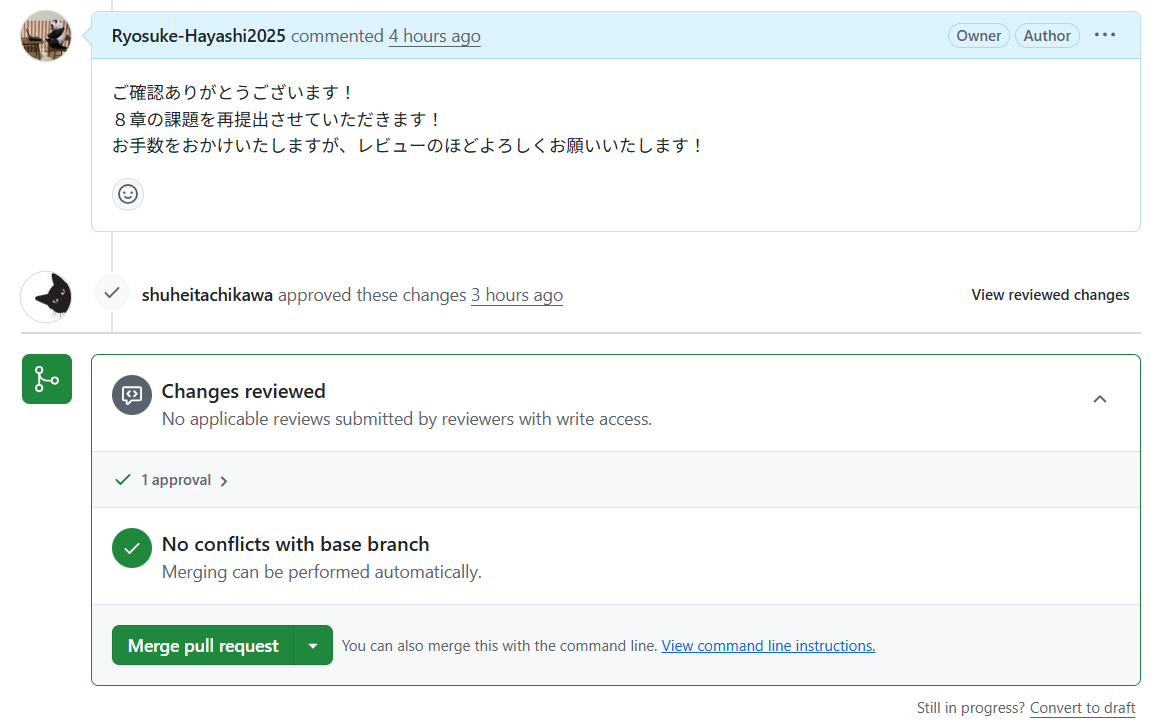Open the emoji reaction picker on the comment
The width and height of the screenshot is (1167, 728).
coord(127,194)
